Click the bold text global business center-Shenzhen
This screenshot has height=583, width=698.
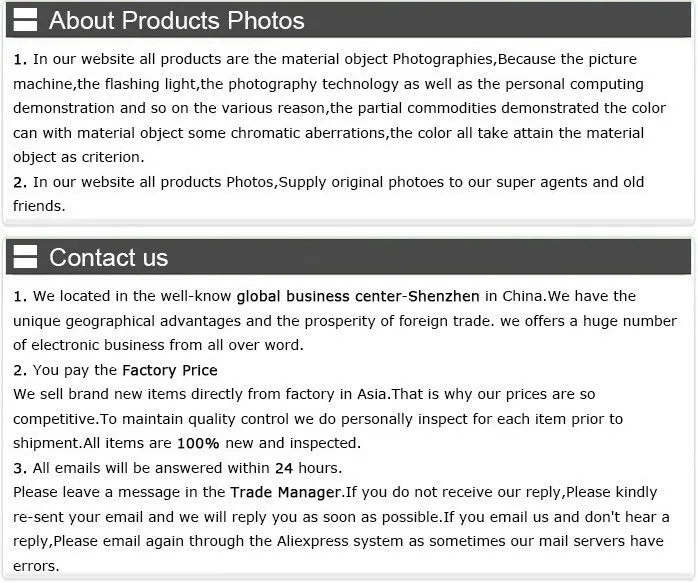point(358,296)
